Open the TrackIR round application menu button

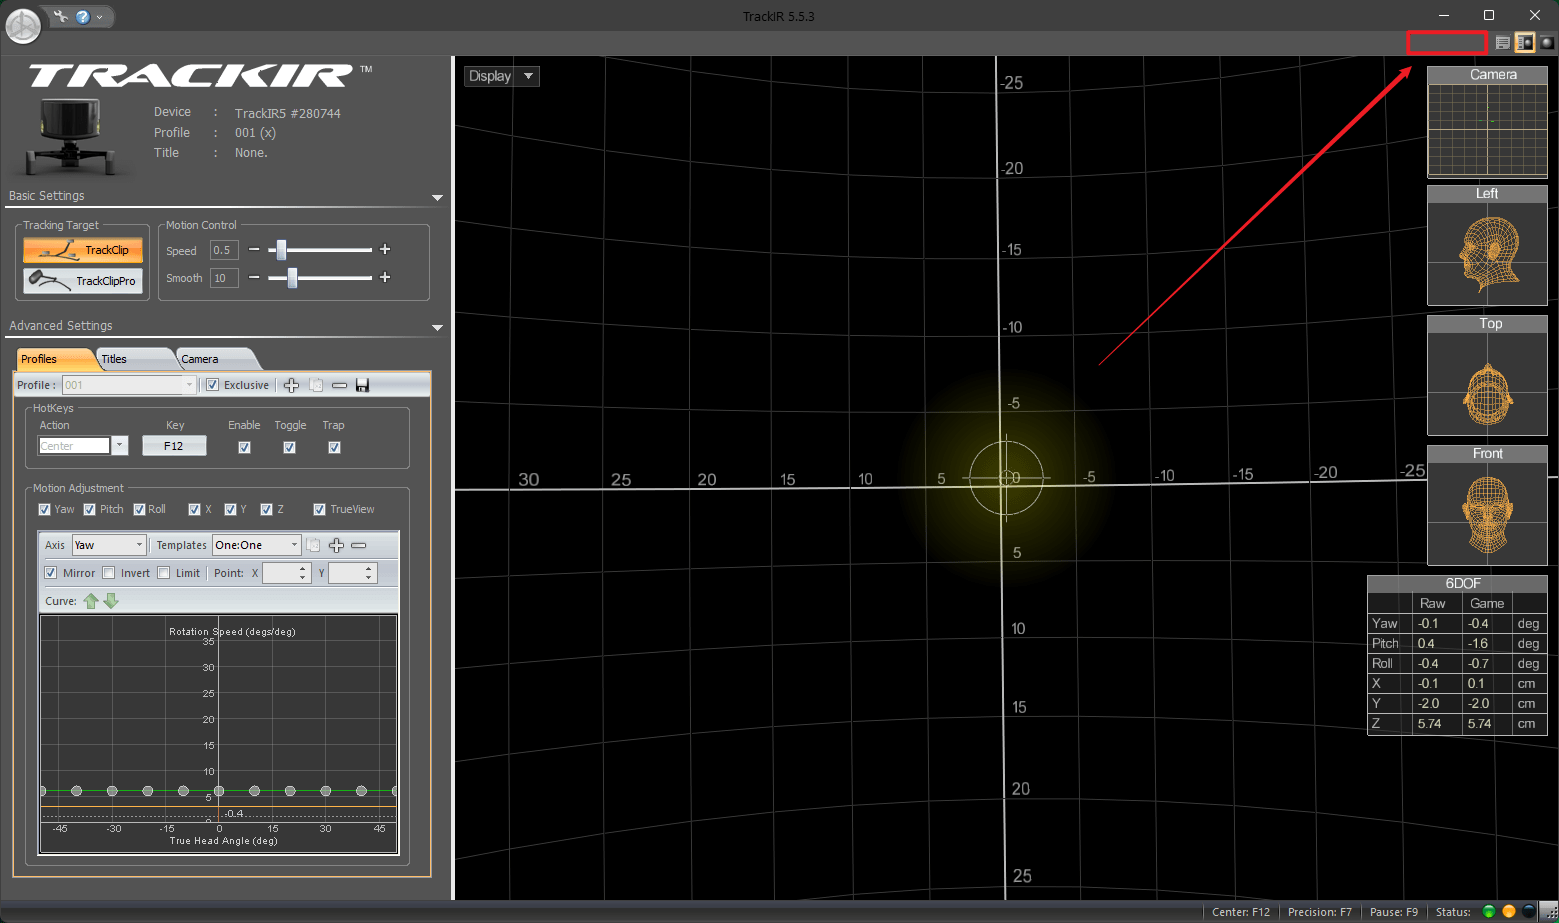pos(23,25)
